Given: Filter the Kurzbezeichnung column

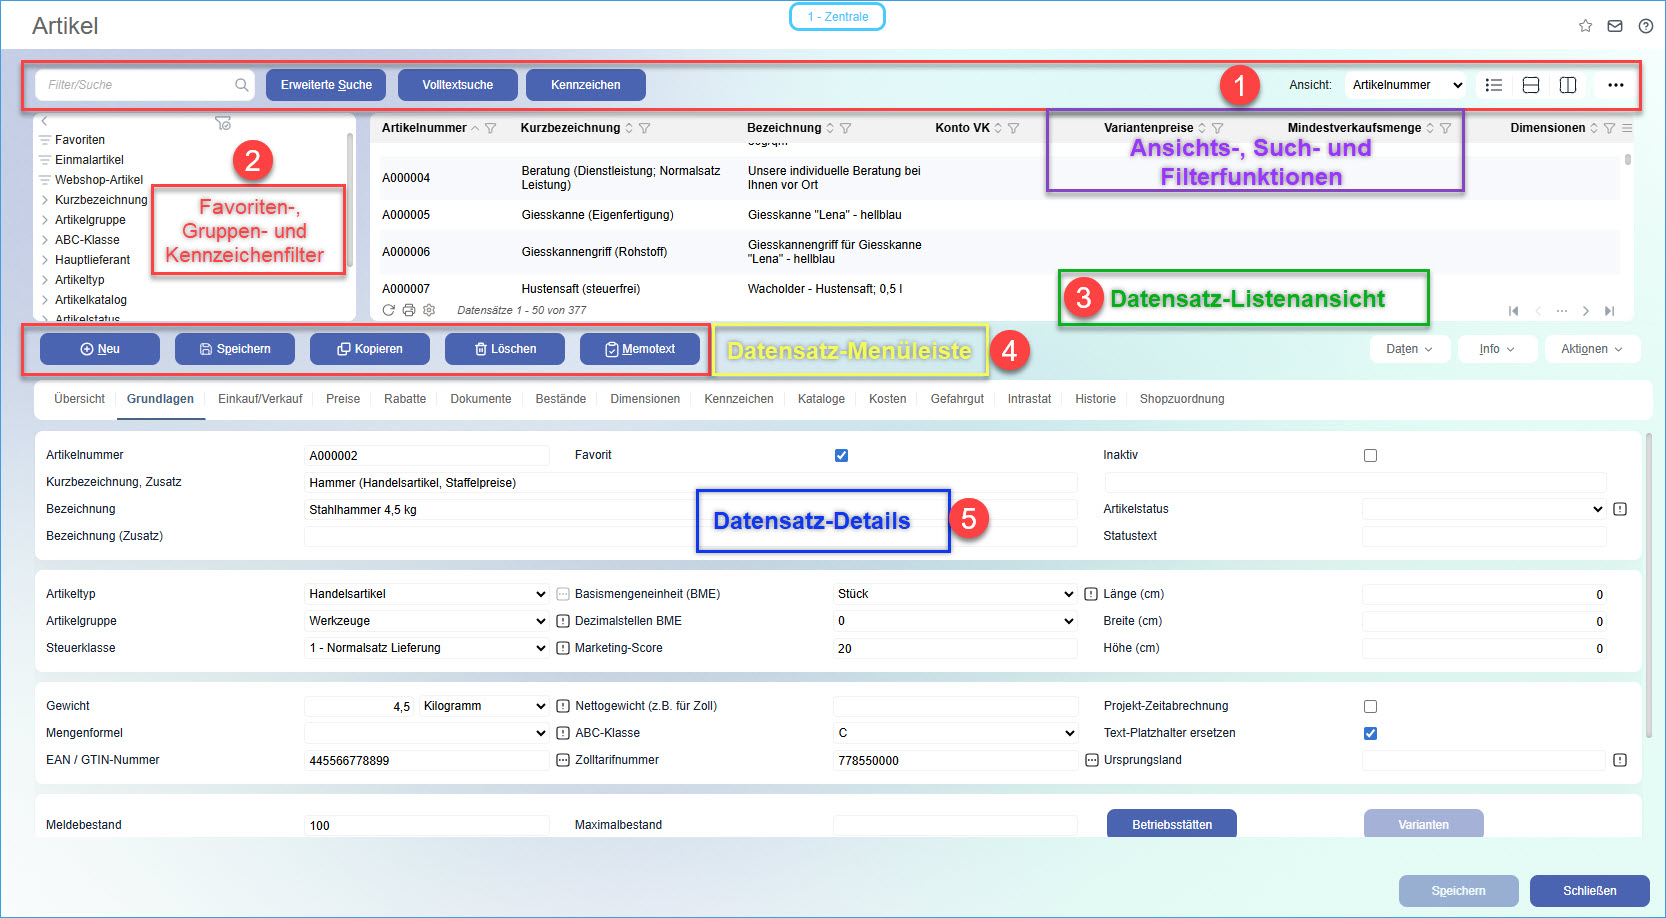Looking at the screenshot, I should tap(645, 128).
